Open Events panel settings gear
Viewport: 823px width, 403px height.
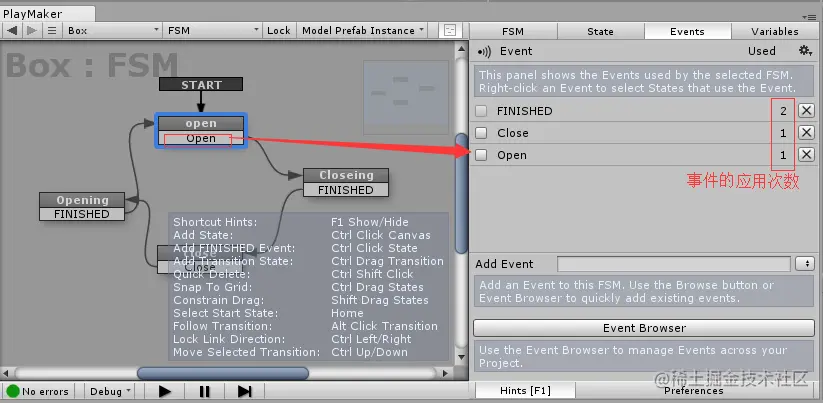(x=805, y=51)
